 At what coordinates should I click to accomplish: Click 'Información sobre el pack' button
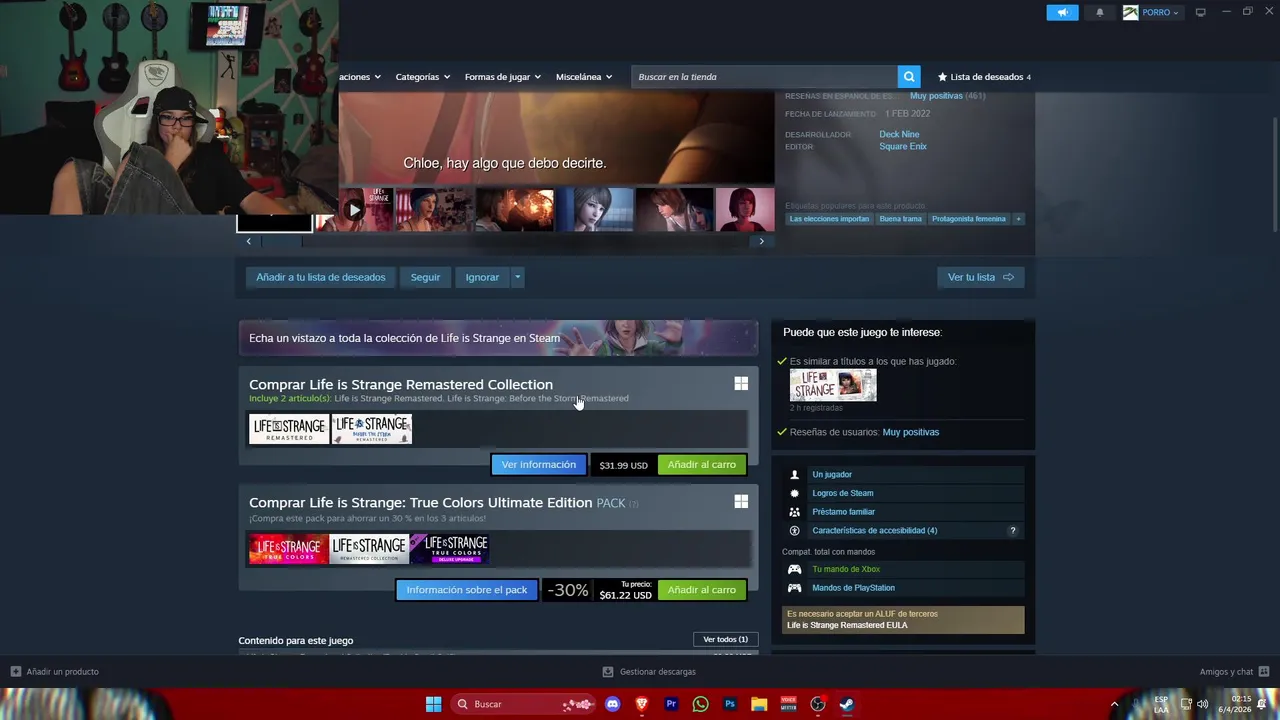pyautogui.click(x=466, y=590)
